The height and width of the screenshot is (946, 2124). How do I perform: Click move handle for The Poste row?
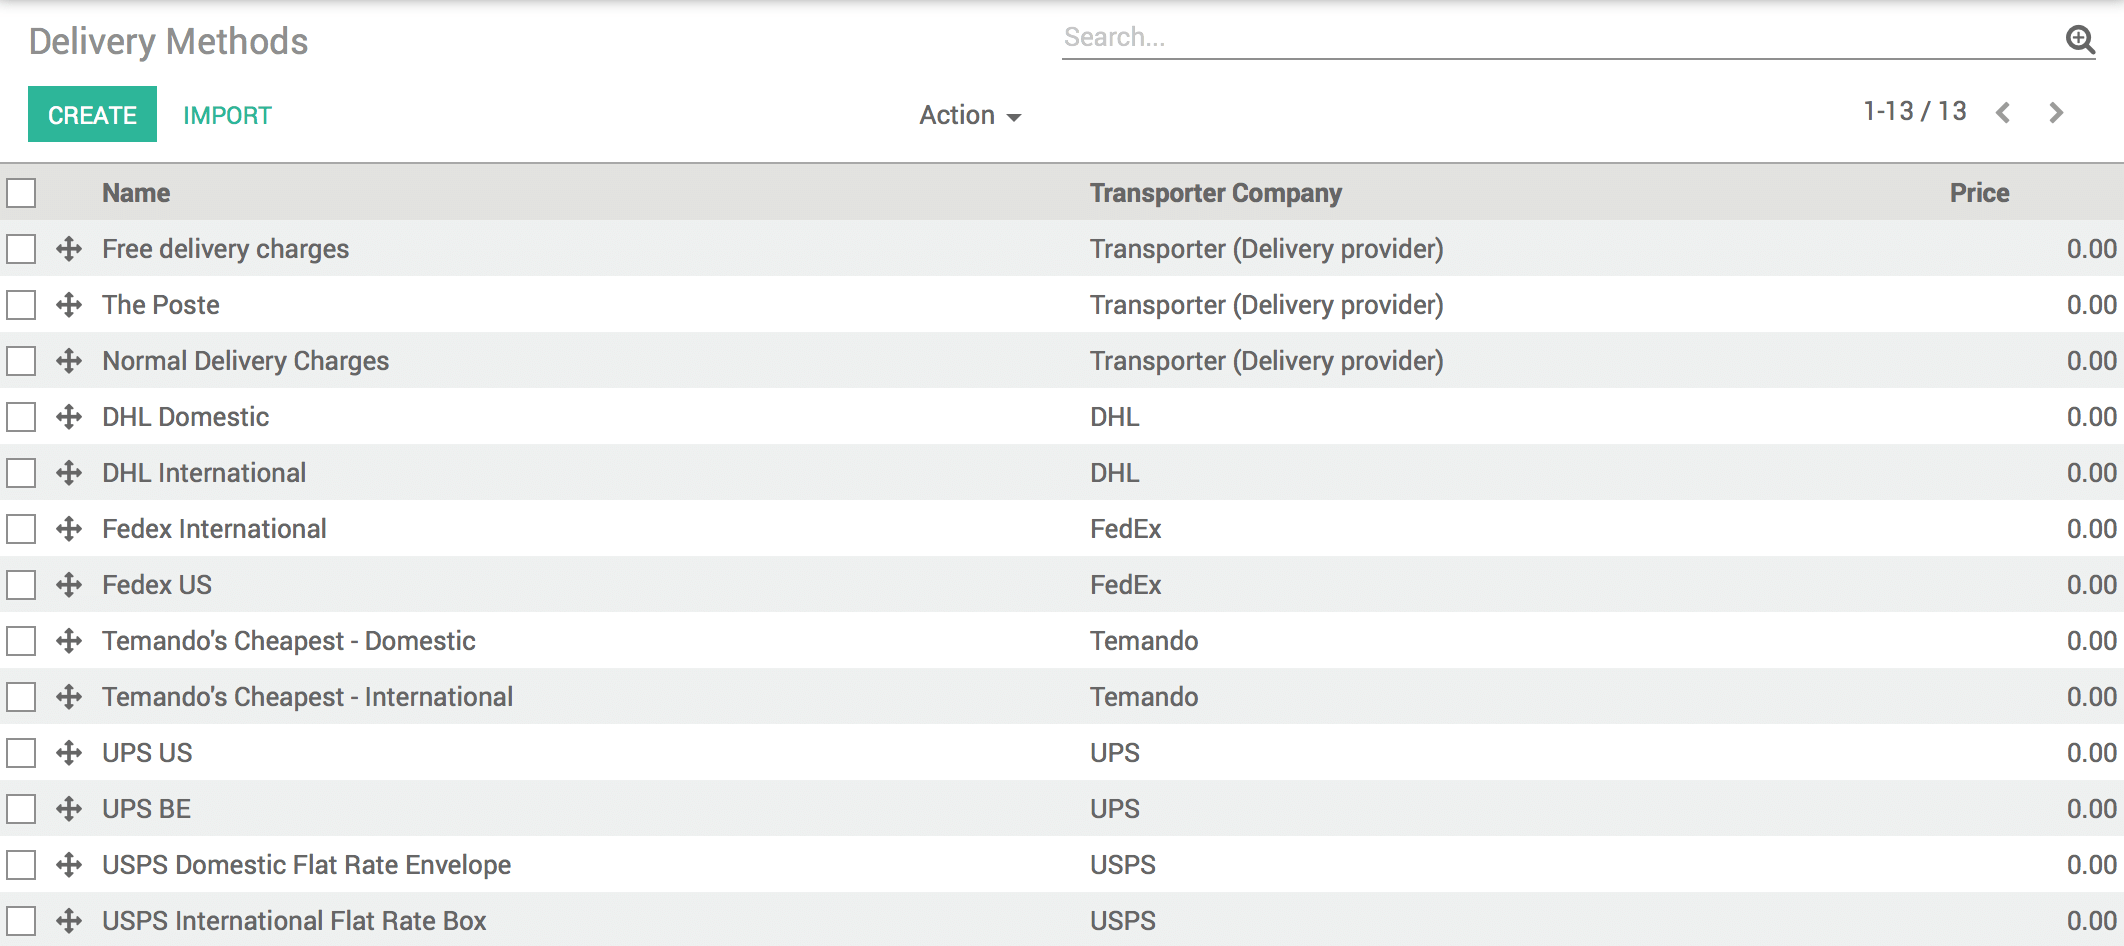[69, 305]
